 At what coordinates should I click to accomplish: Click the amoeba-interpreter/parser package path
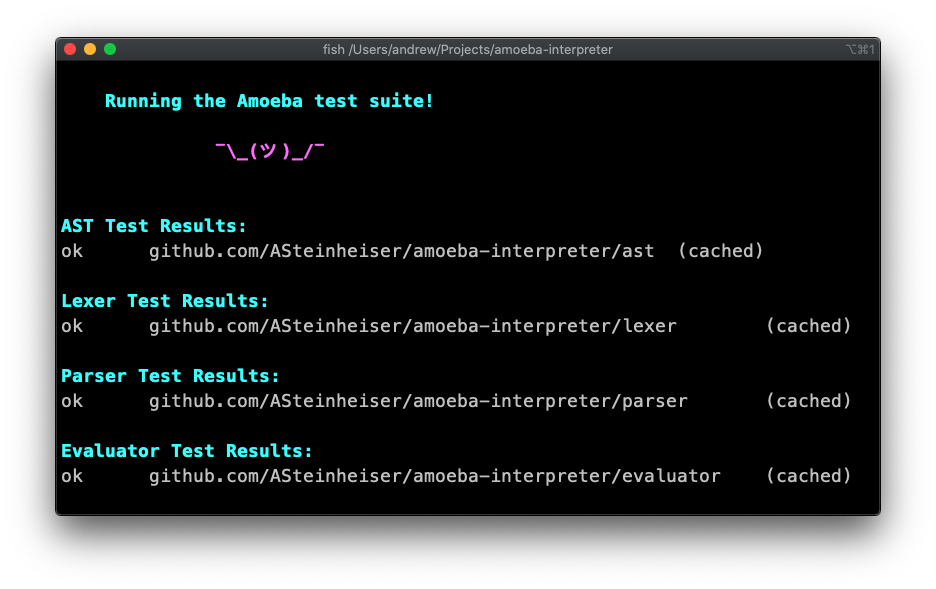[418, 401]
